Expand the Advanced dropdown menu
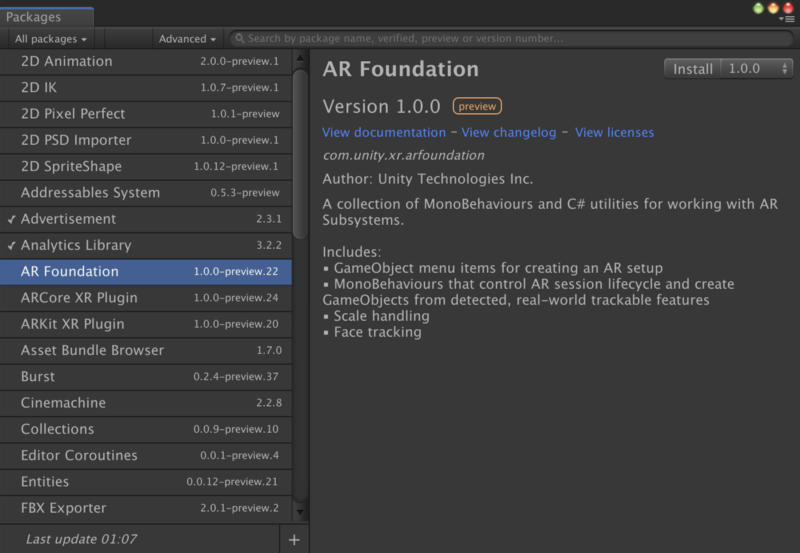The image size is (800, 553). click(187, 39)
